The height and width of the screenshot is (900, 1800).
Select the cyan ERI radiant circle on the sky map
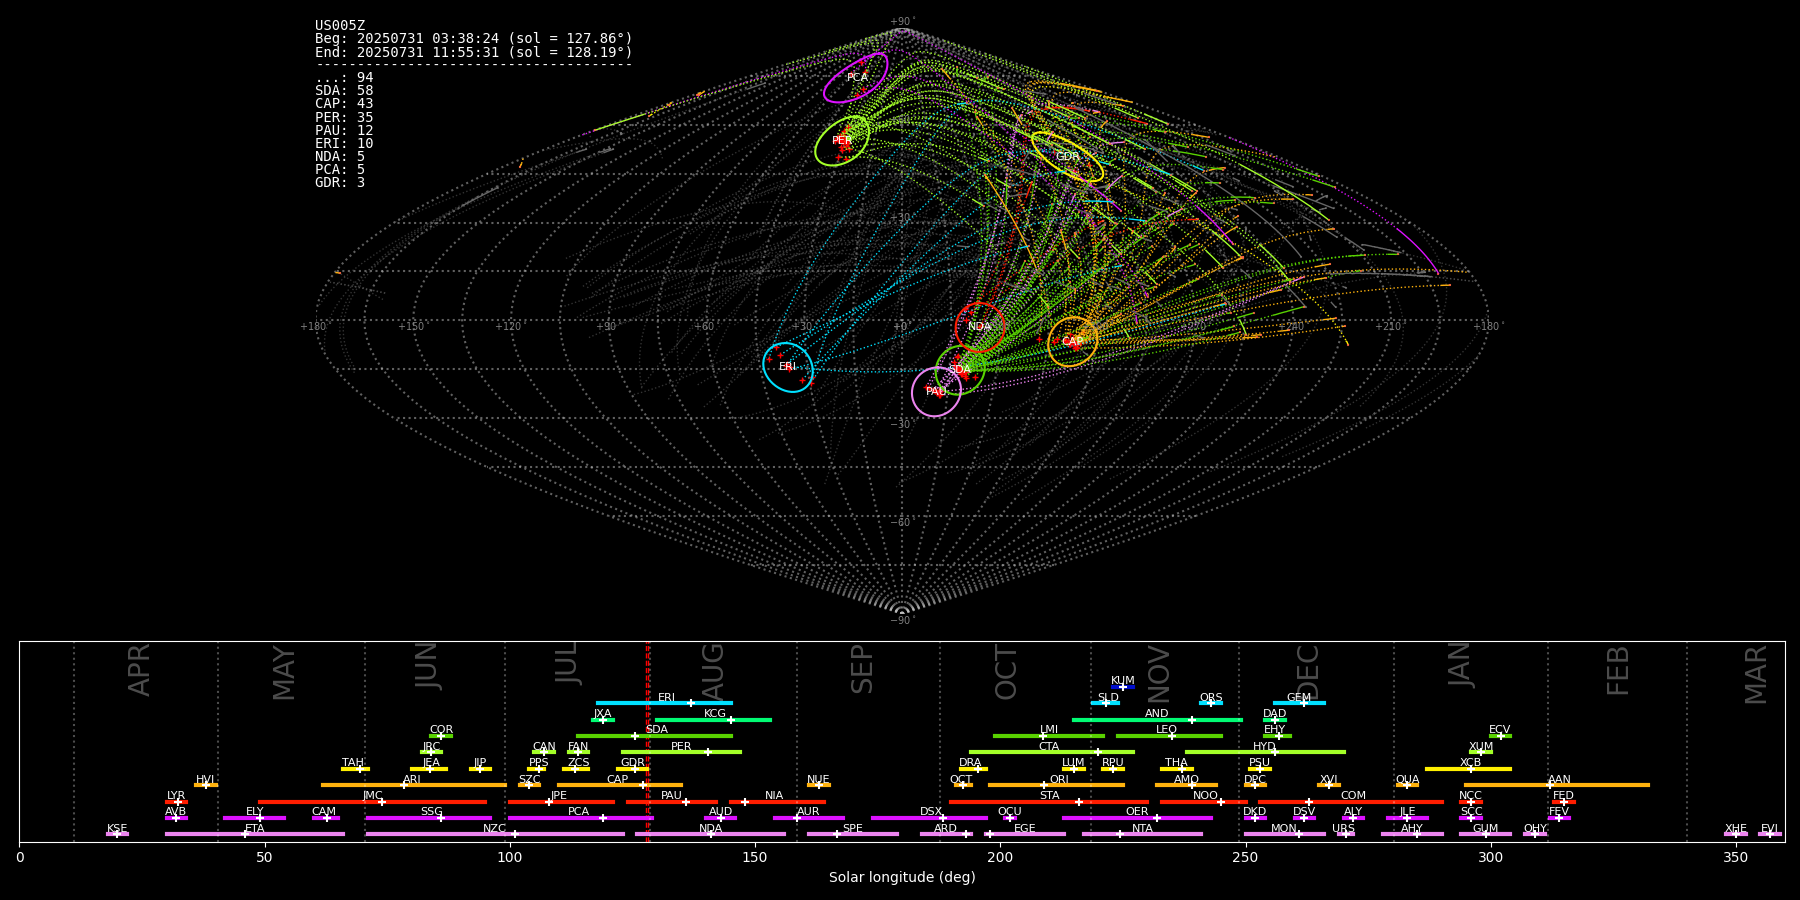[788, 367]
